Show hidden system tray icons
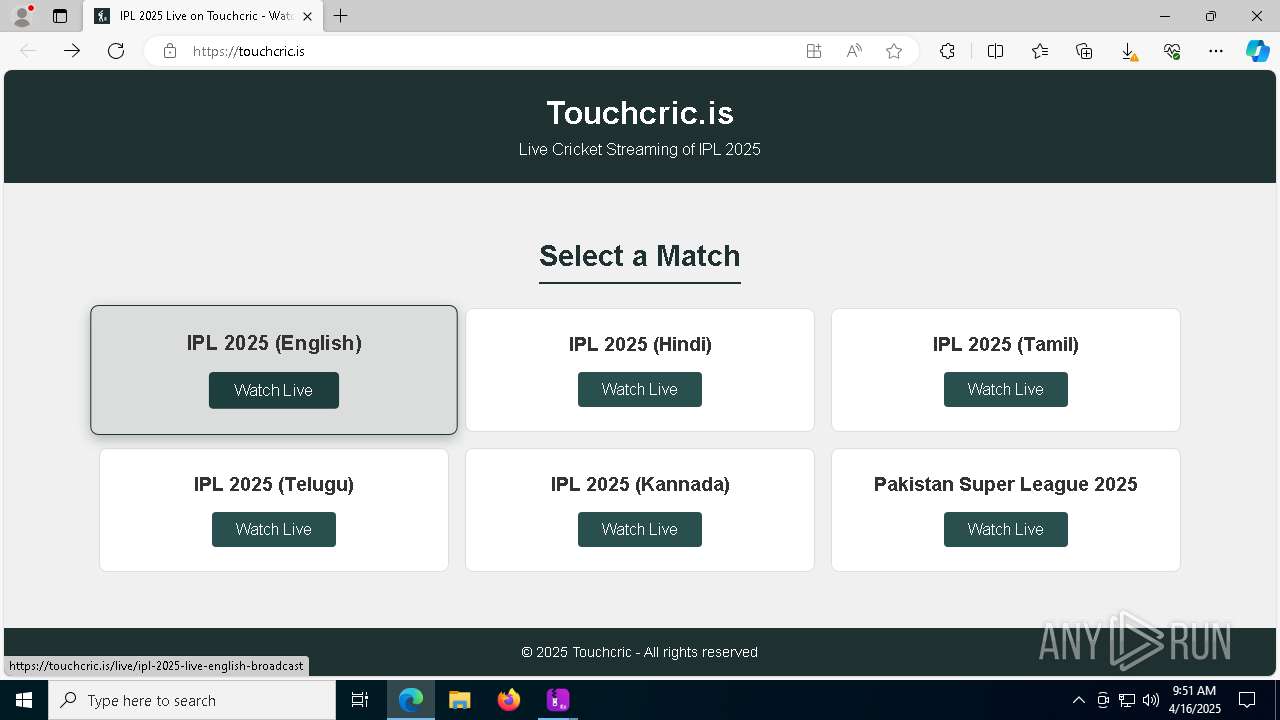 tap(1078, 700)
